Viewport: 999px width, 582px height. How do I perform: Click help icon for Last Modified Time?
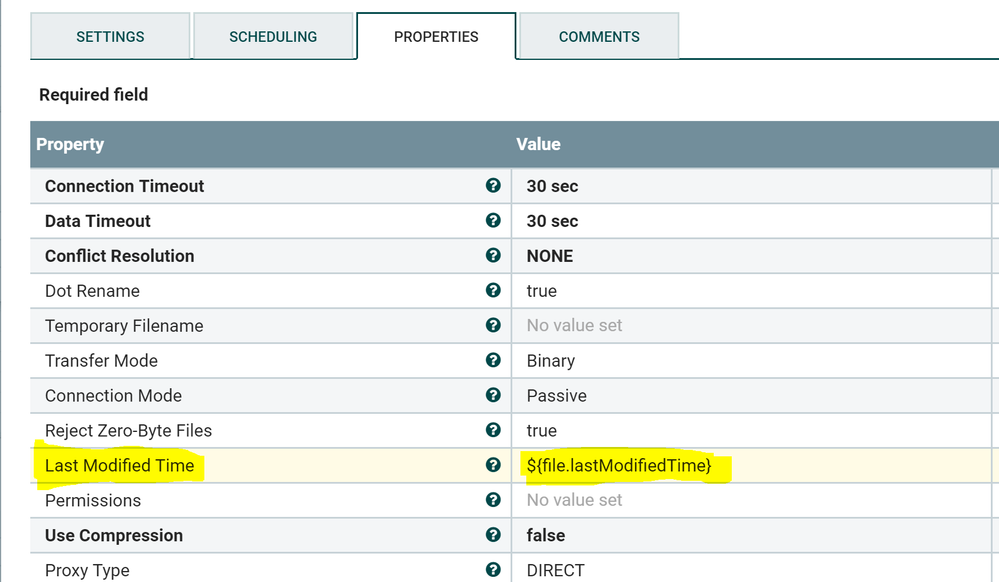[493, 465]
